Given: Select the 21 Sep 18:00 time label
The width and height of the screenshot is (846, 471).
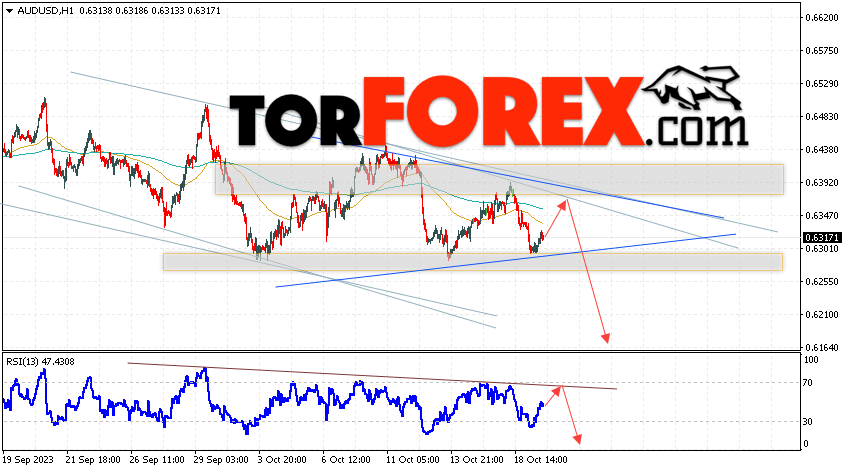Looking at the screenshot, I should pos(93,460).
